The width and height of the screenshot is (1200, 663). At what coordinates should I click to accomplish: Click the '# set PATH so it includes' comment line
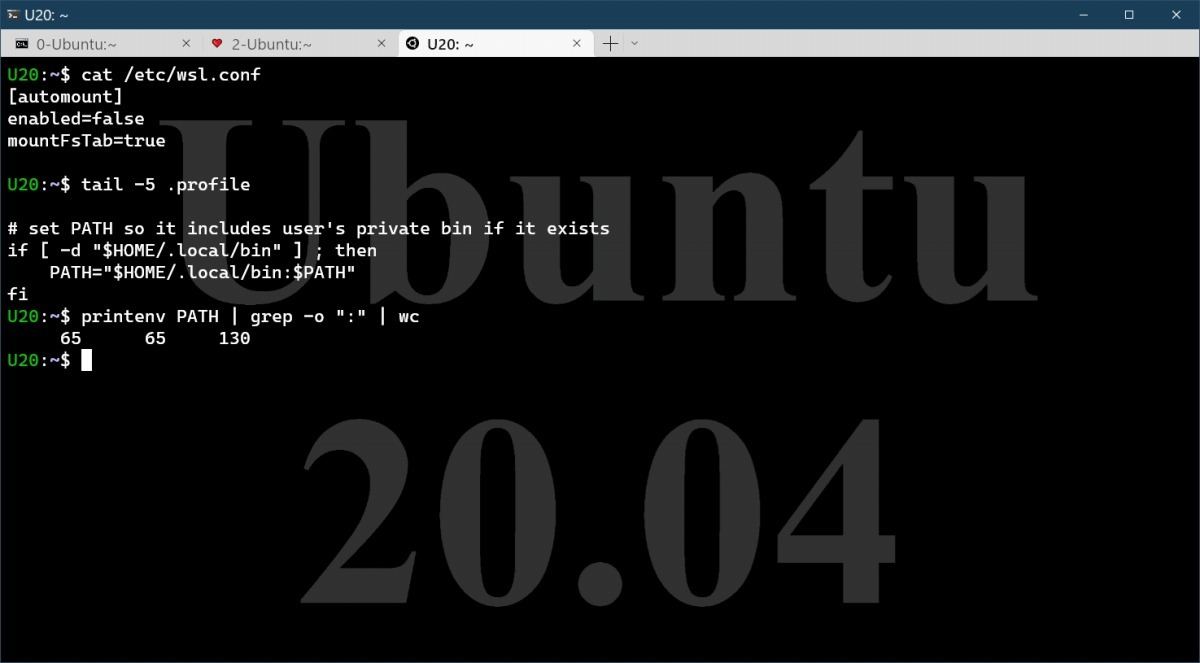coord(308,229)
